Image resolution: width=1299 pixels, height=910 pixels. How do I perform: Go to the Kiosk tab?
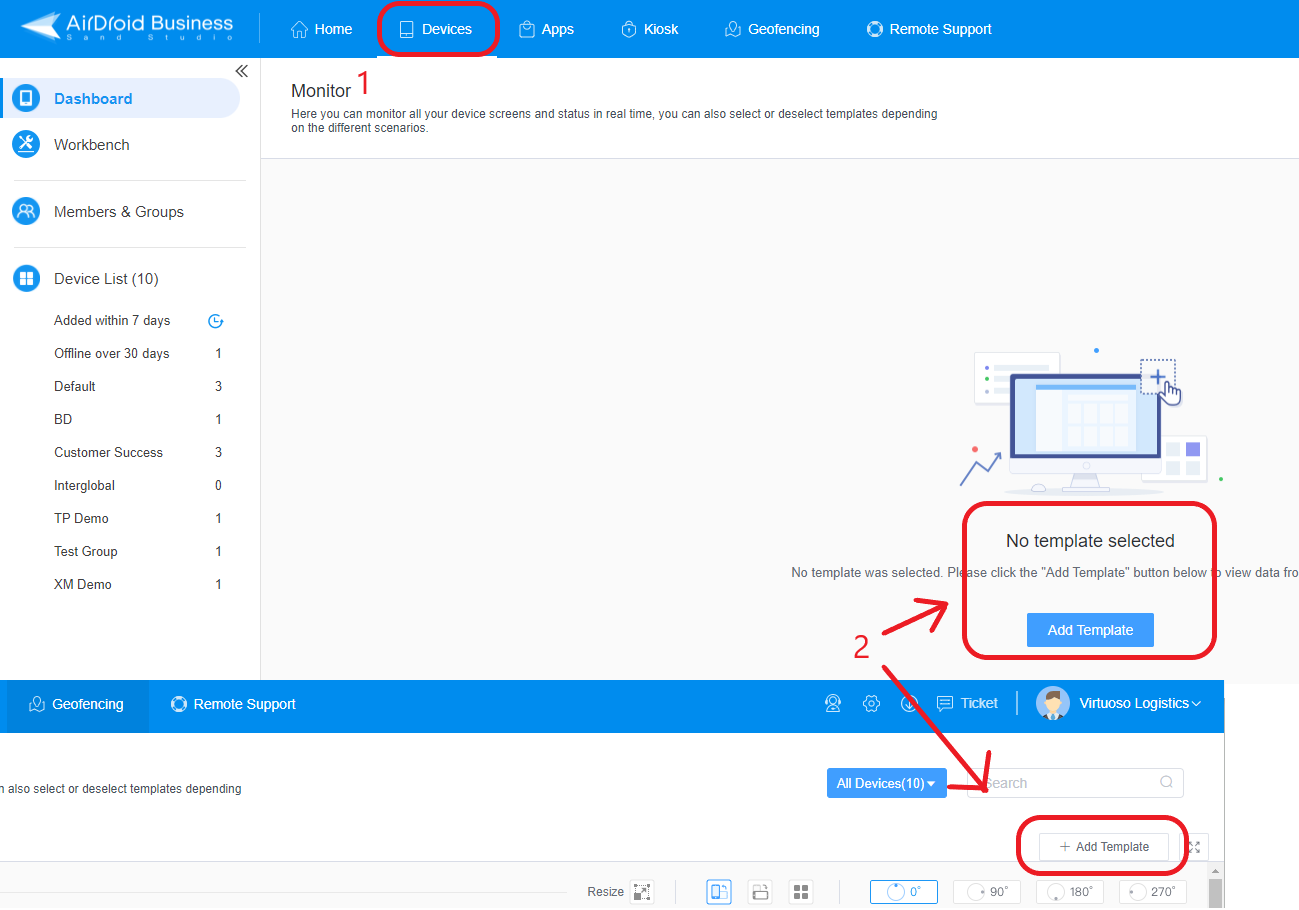(650, 29)
